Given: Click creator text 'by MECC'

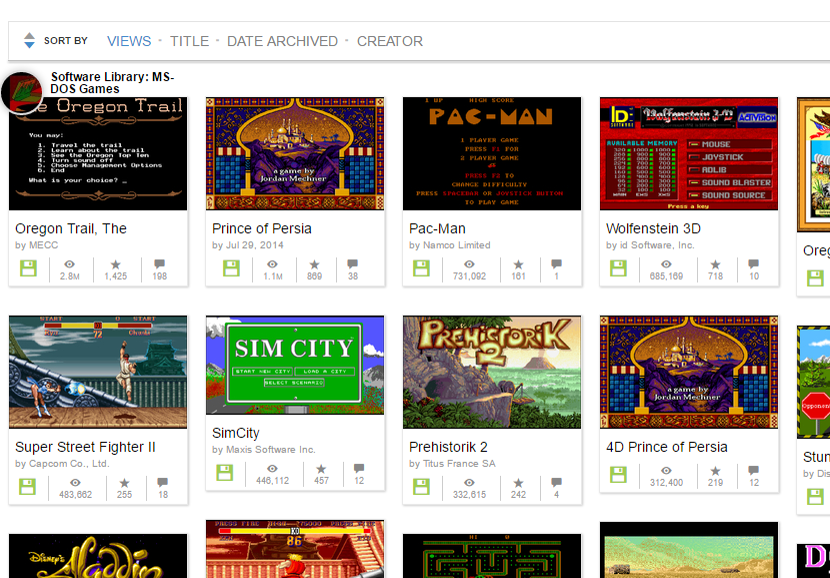Looking at the screenshot, I should [37, 245].
